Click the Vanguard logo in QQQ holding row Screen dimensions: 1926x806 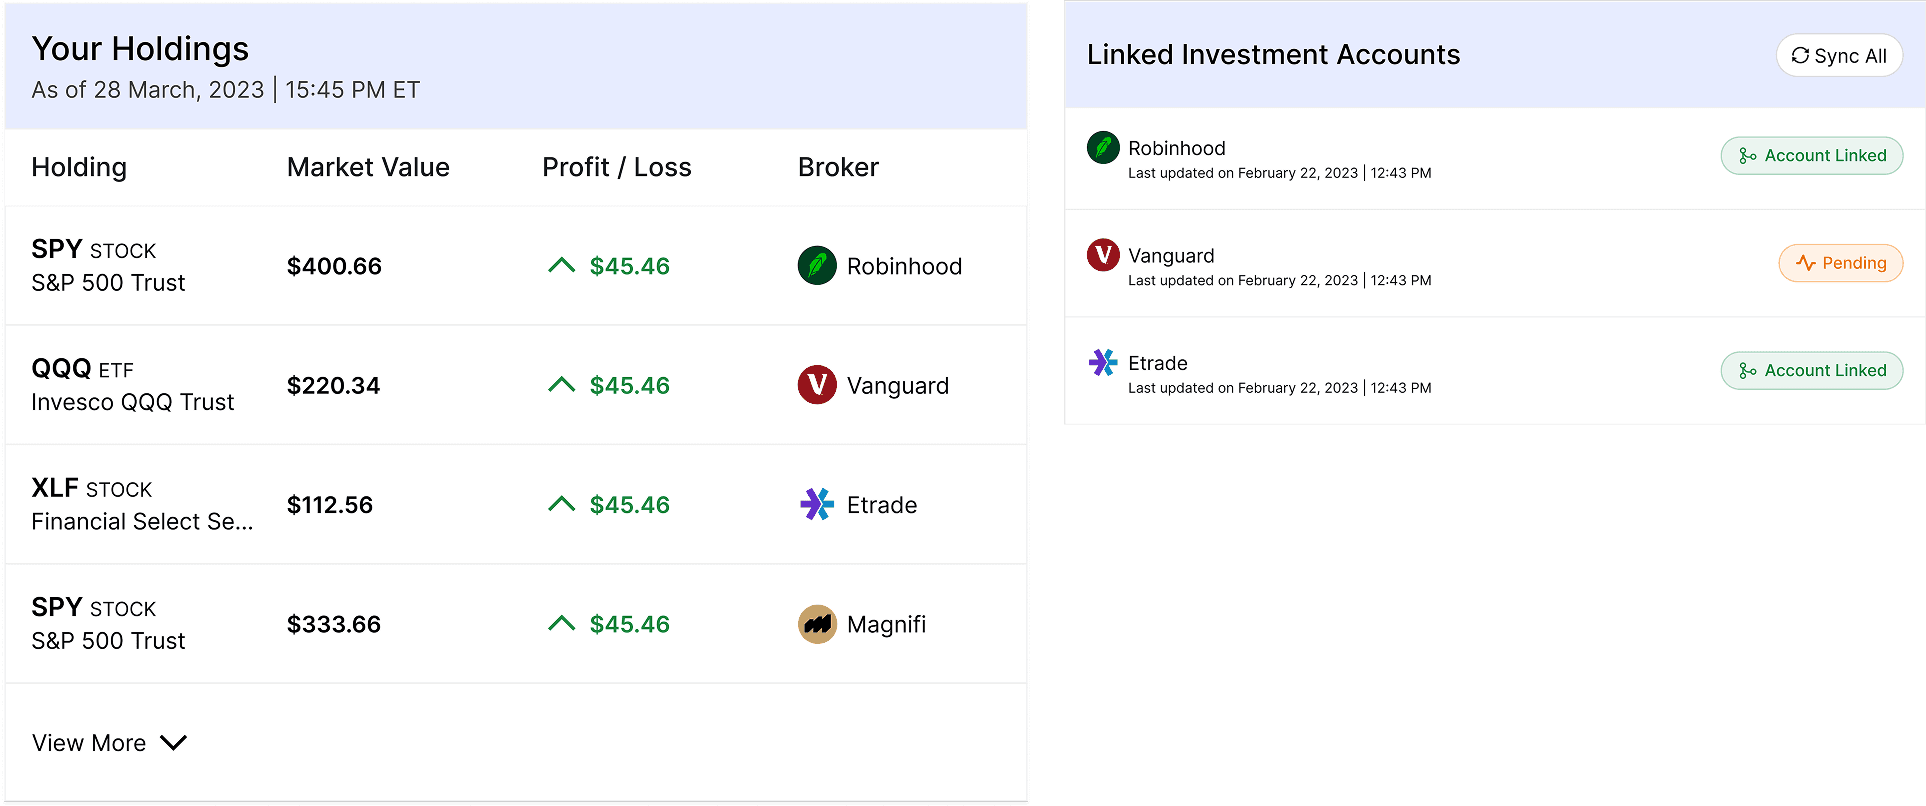(817, 385)
